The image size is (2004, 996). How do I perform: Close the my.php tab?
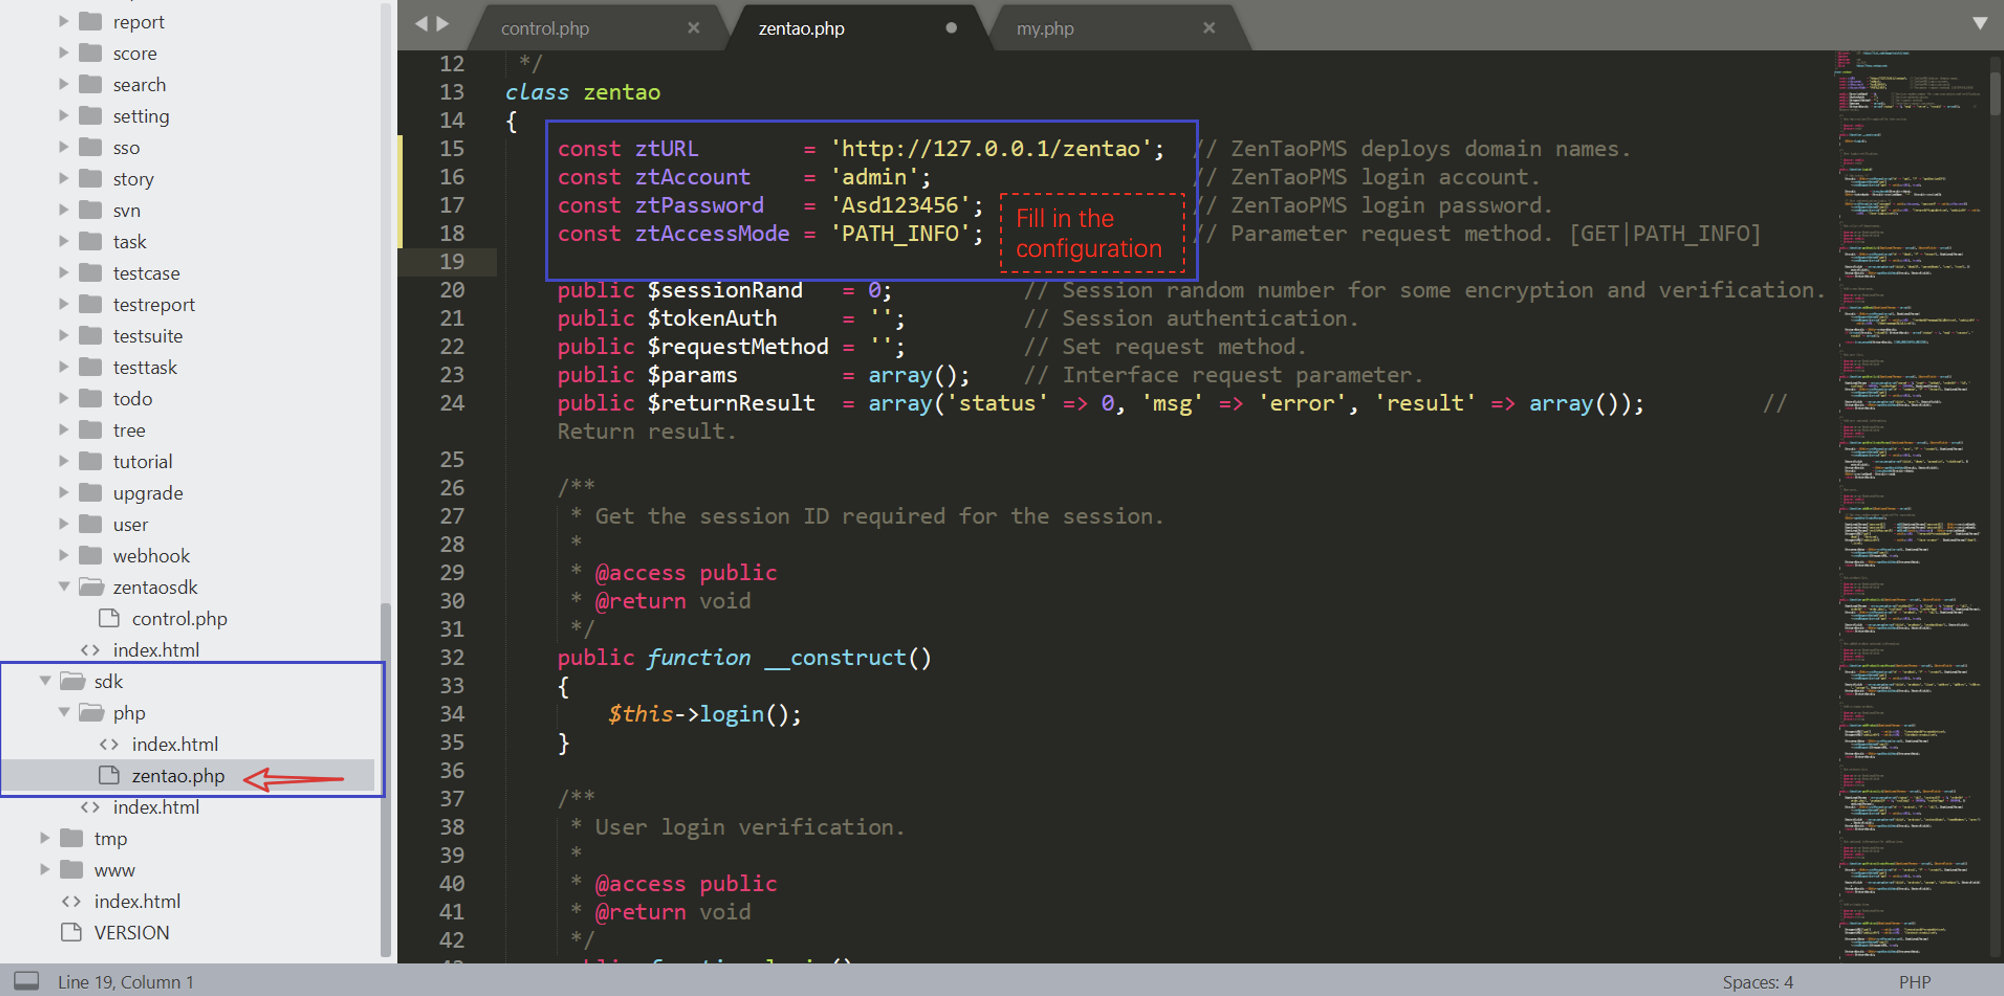[x=1209, y=28]
